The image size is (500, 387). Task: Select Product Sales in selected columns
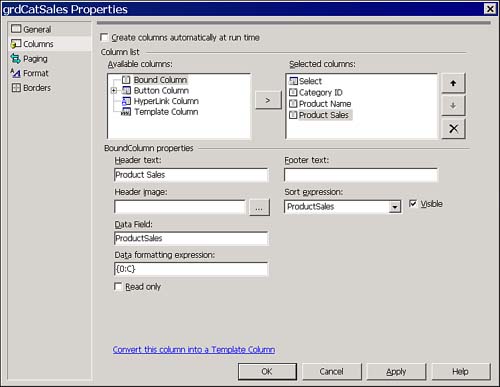[x=324, y=115]
